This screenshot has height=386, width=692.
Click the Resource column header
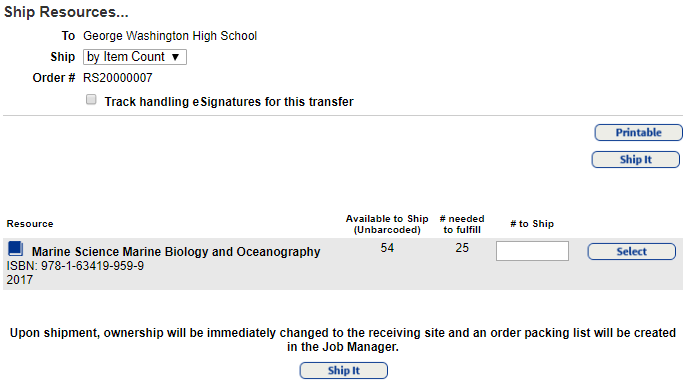click(30, 224)
